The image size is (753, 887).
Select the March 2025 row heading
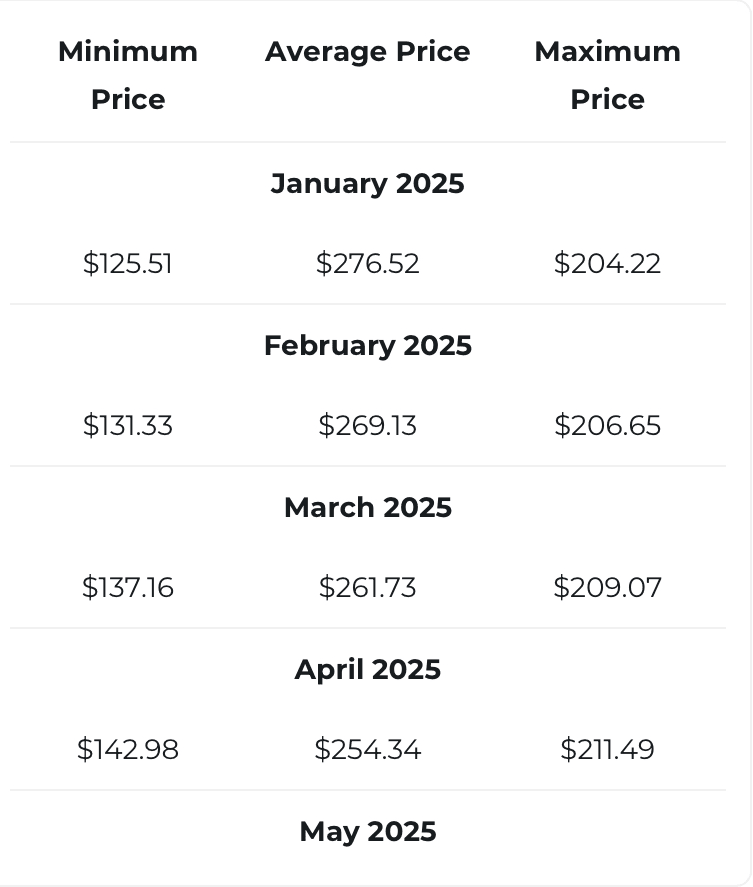pyautogui.click(x=368, y=507)
